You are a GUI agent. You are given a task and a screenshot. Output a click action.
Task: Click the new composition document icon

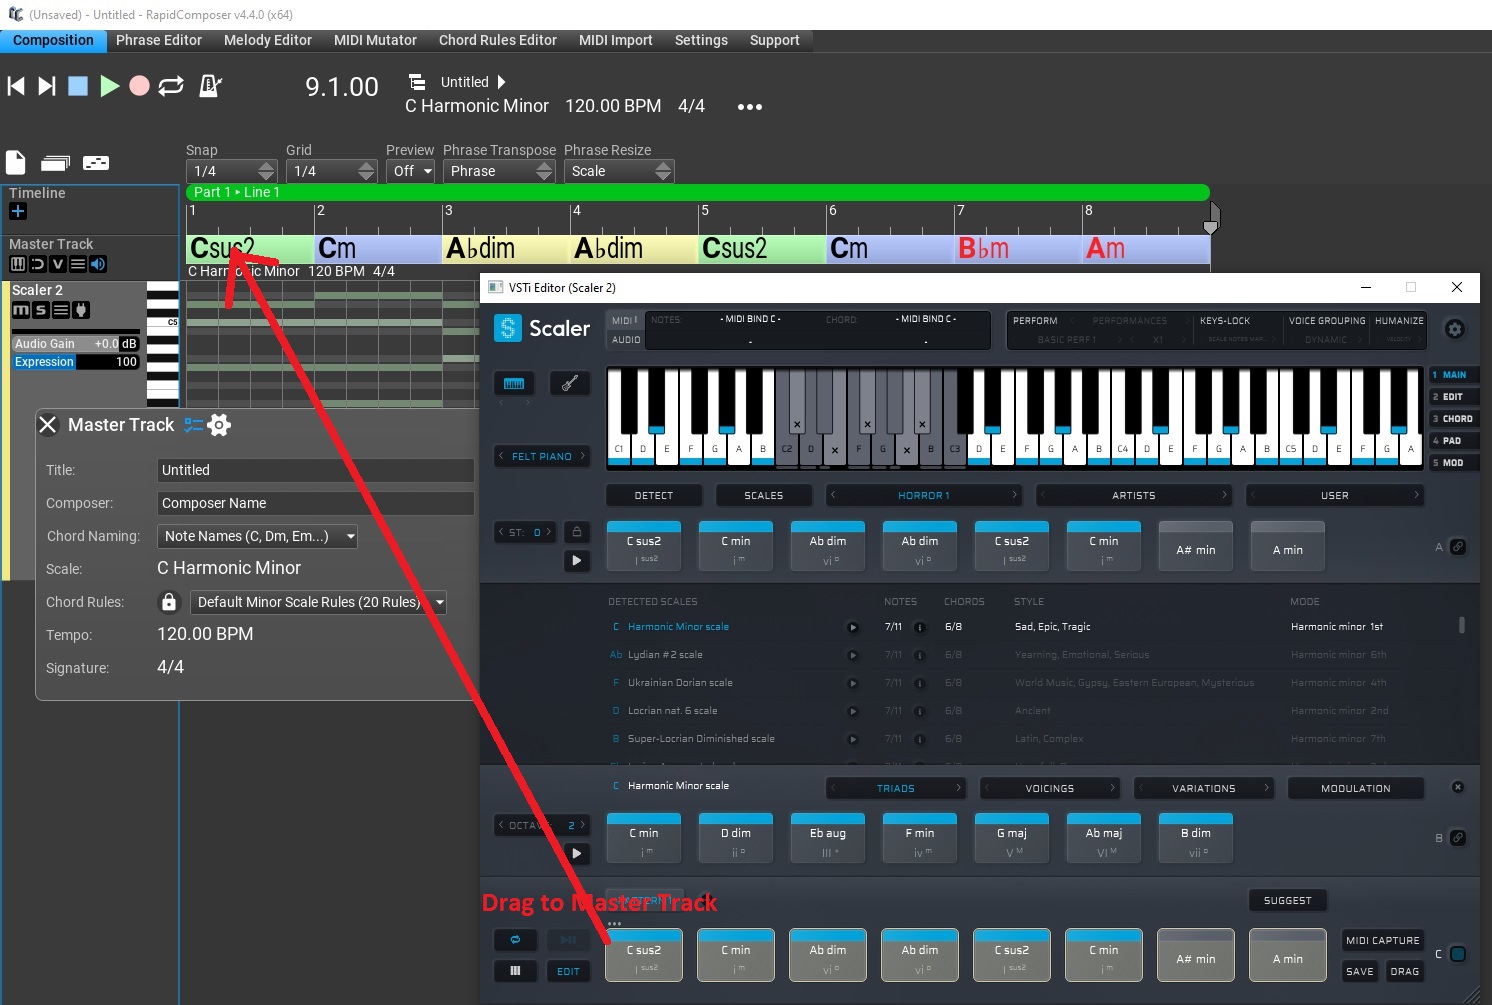(x=16, y=163)
